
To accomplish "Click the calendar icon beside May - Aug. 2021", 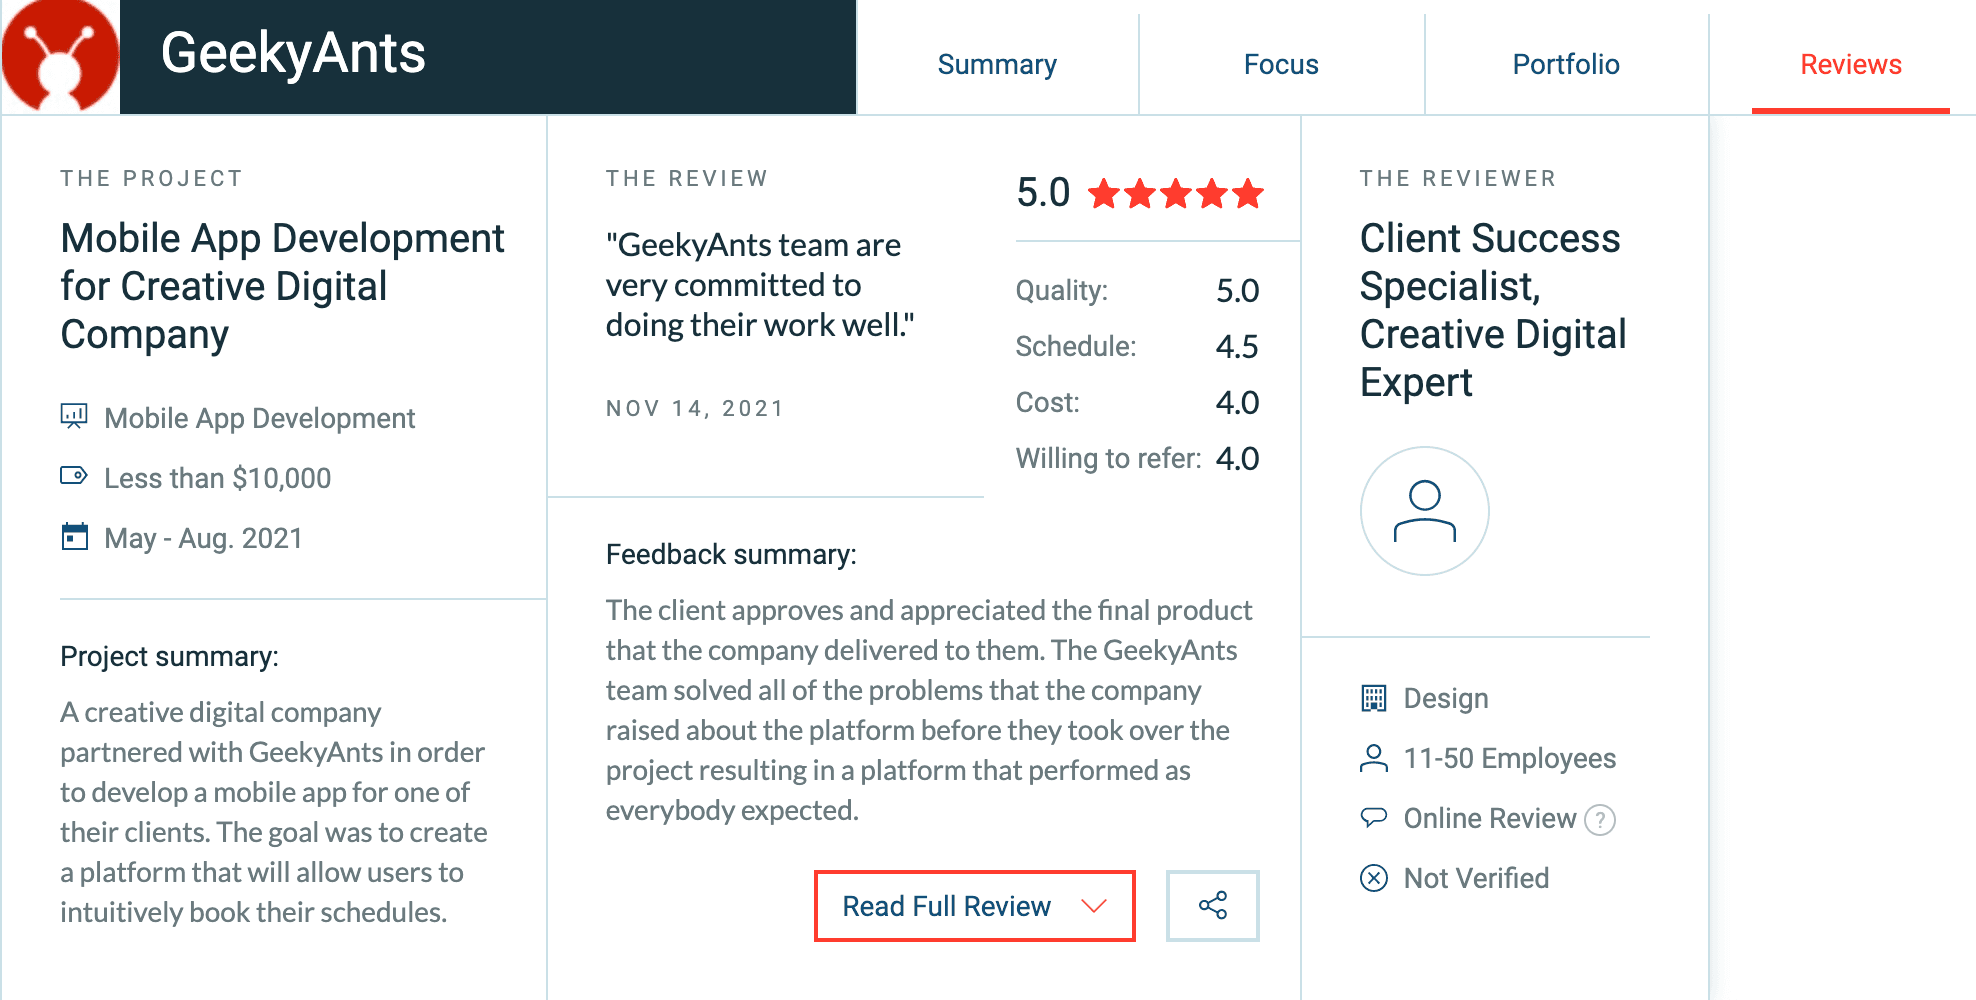I will [74, 537].
